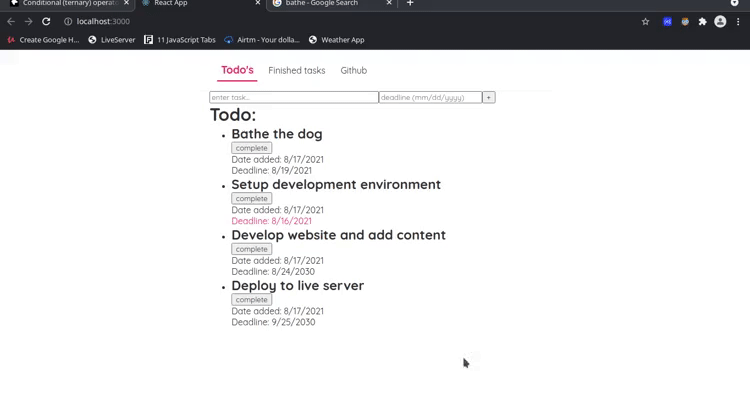750x400 pixels.
Task: Click the Deadline: 9/25/2030 text
Action: pos(273,322)
